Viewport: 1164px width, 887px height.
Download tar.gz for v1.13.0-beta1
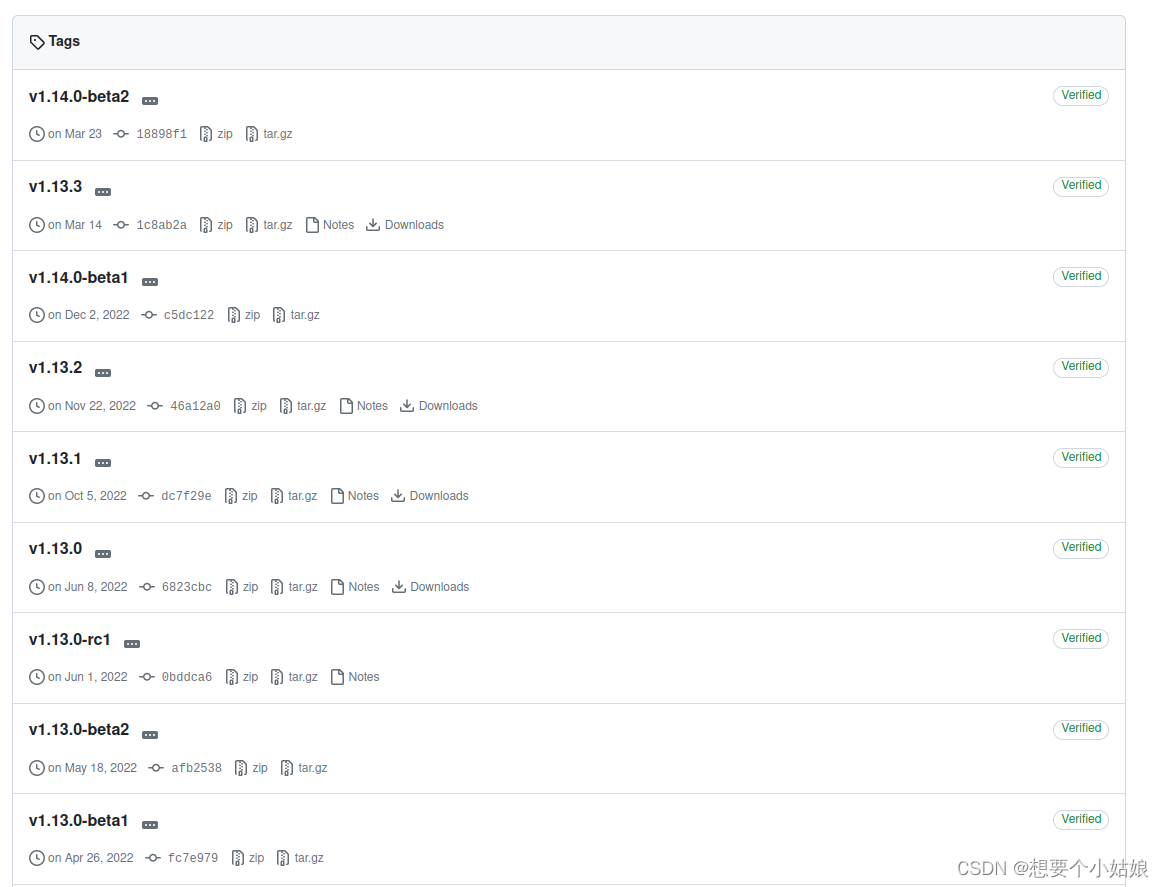(309, 858)
